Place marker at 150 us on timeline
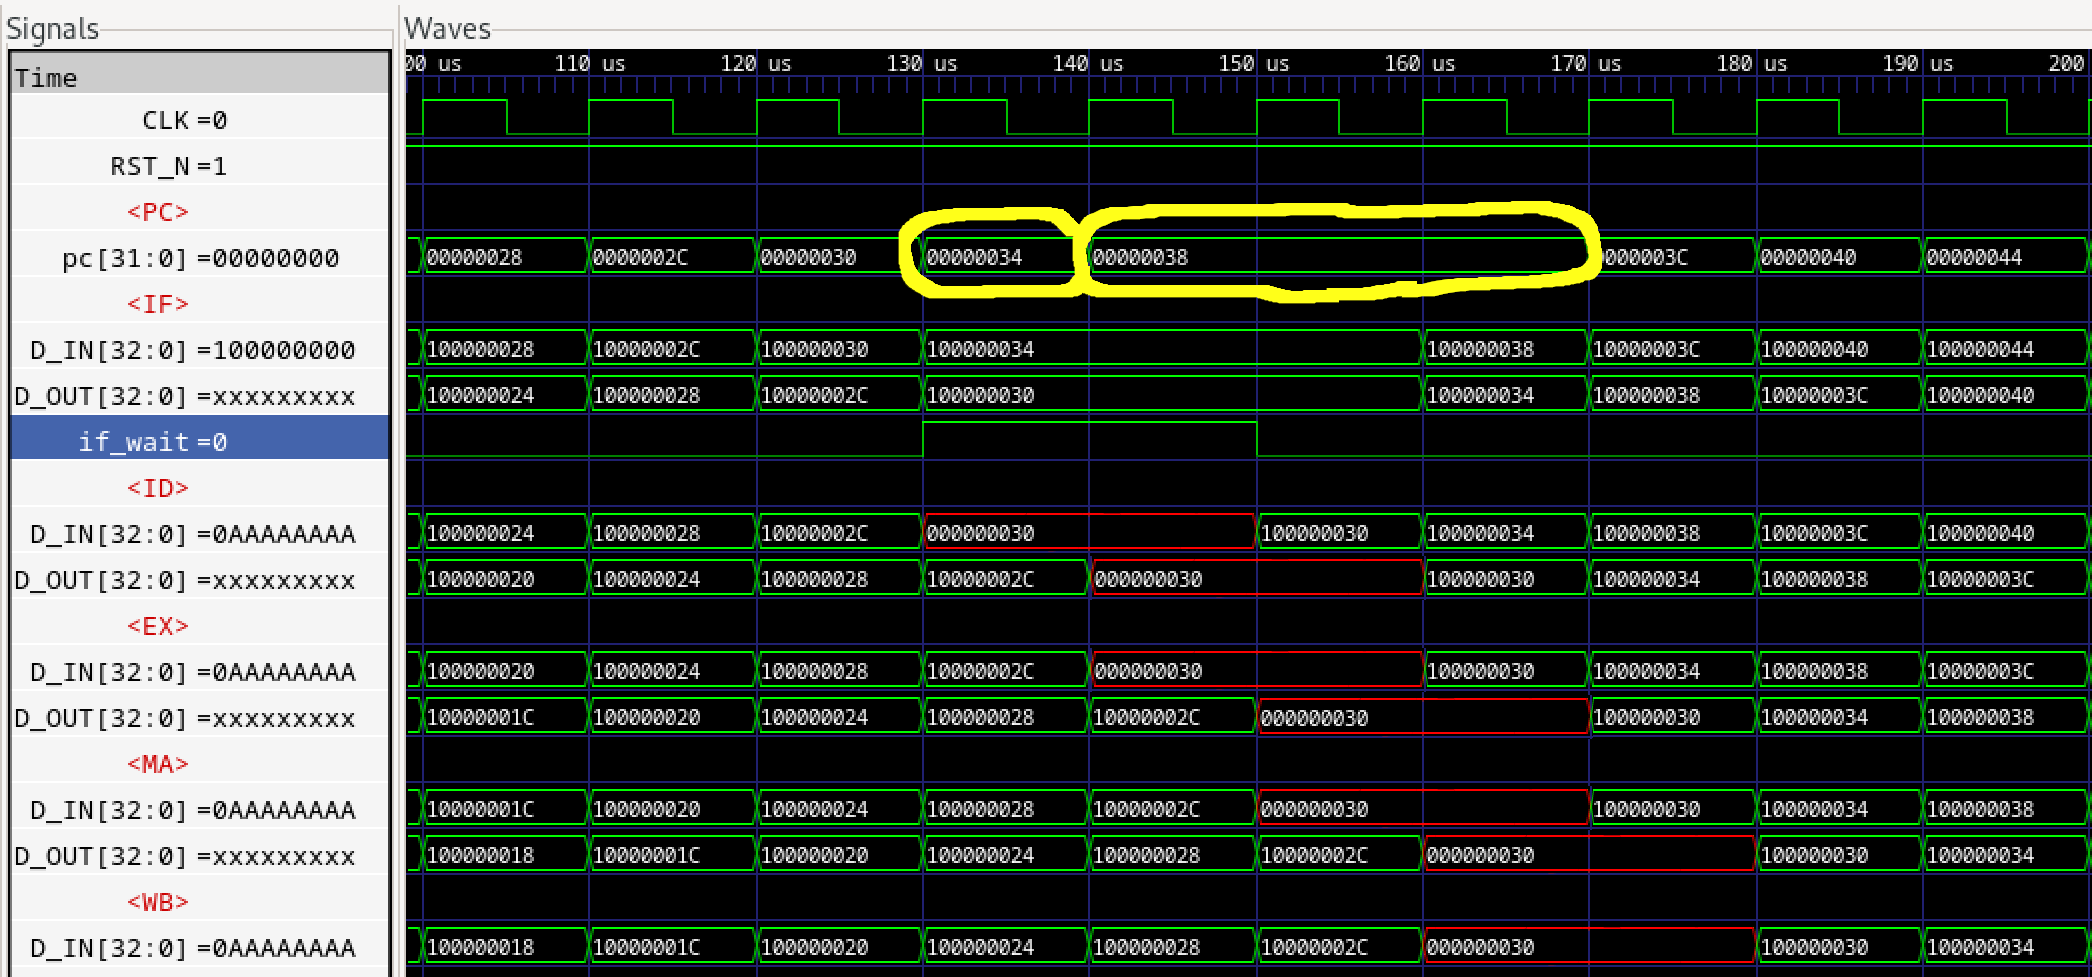 pyautogui.click(x=1256, y=64)
